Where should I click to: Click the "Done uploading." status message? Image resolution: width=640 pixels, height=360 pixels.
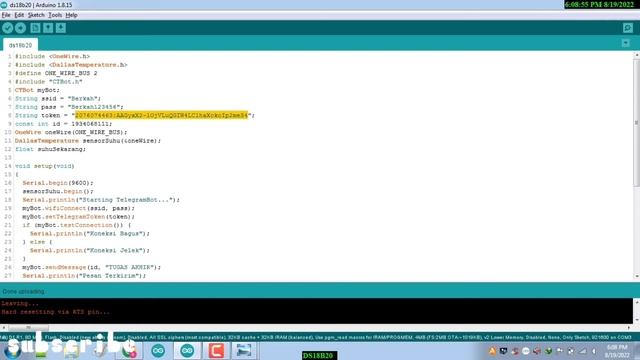pos(24,291)
